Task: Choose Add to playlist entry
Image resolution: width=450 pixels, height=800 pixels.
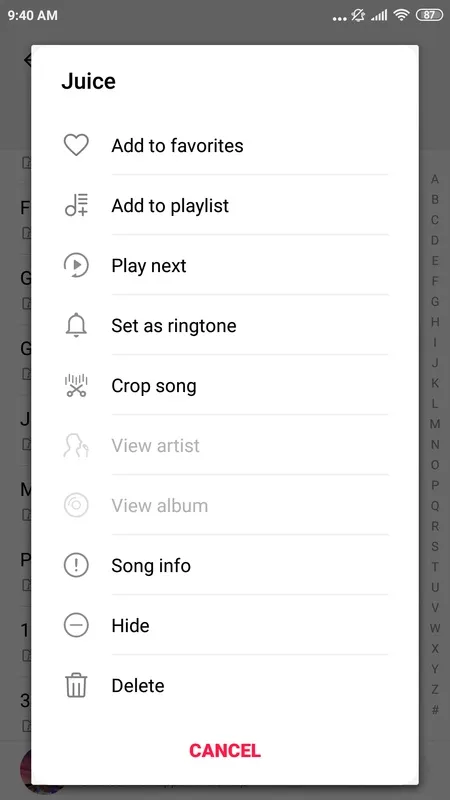Action: [x=225, y=206]
